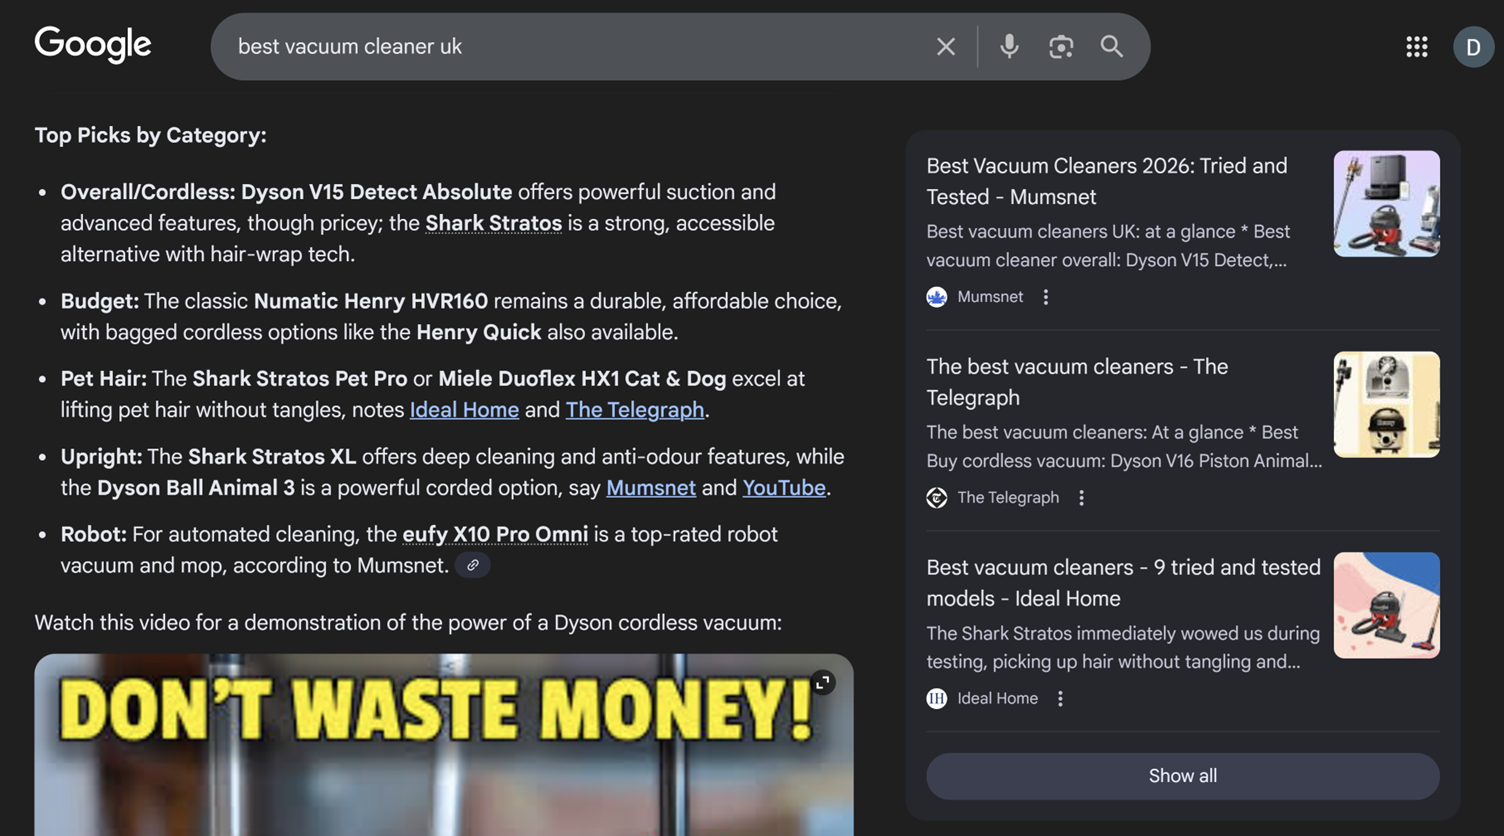
Task: Click the source link chip after Mumsnet
Action: pyautogui.click(x=473, y=566)
